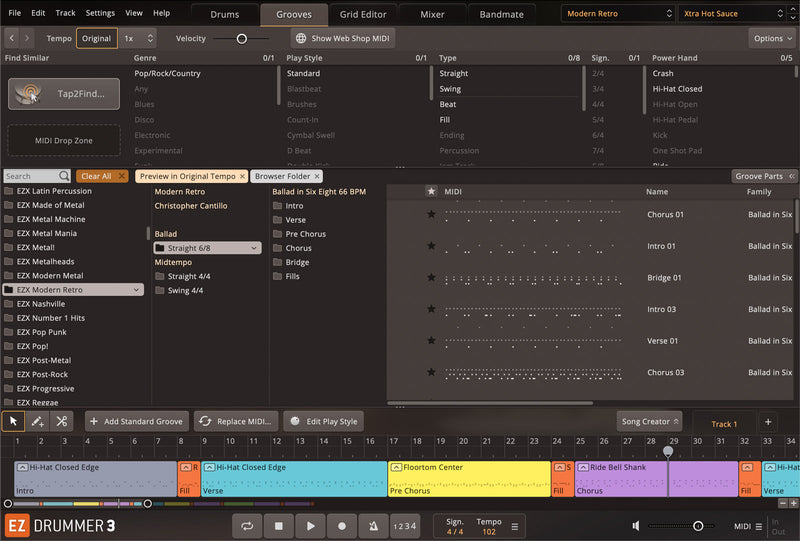This screenshot has width=800, height=541.
Task: Toggle loop playback in transport
Action: pos(247,525)
